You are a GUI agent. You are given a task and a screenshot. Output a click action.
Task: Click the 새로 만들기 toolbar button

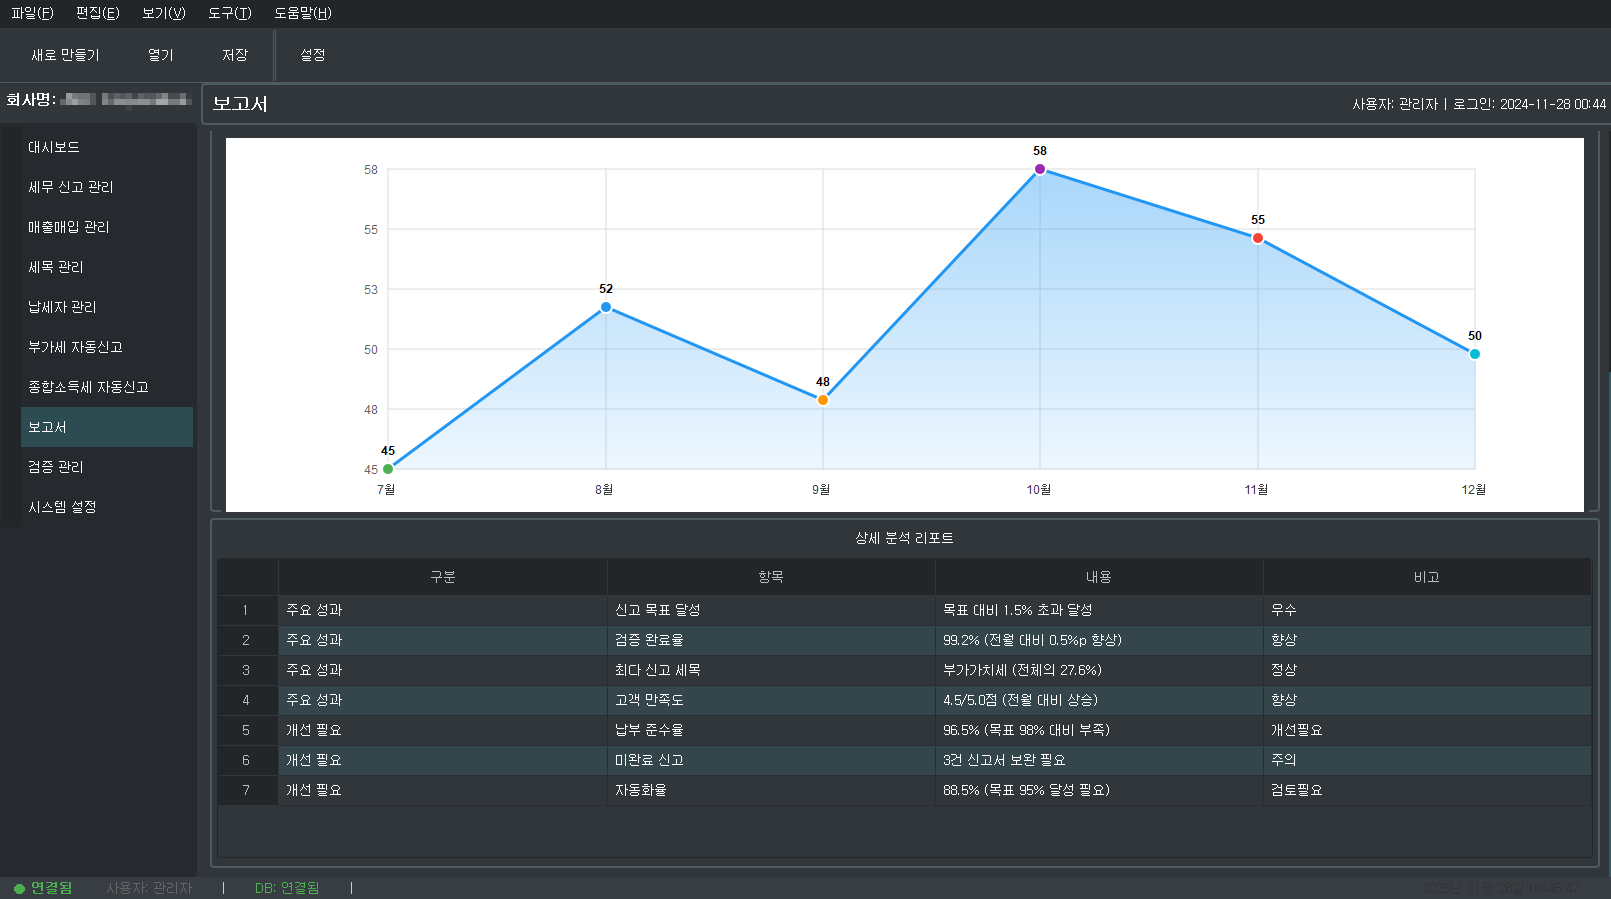tap(65, 55)
